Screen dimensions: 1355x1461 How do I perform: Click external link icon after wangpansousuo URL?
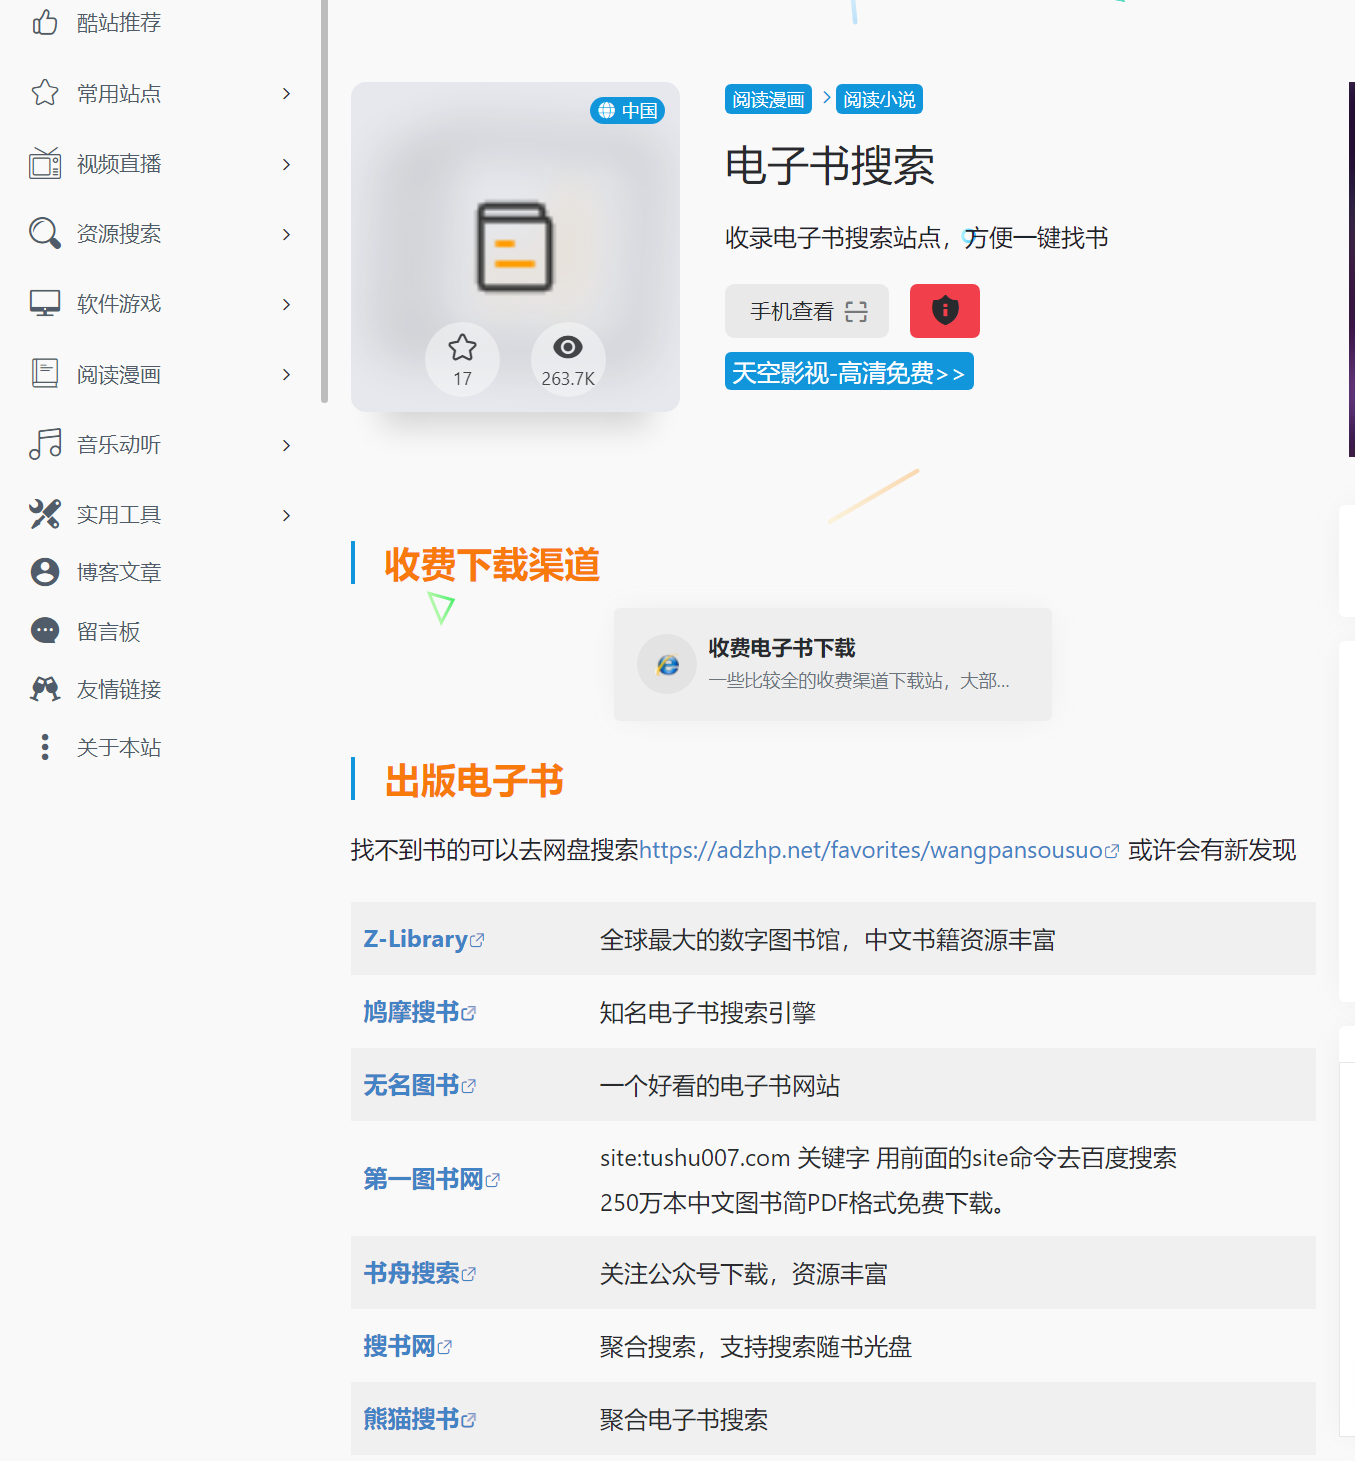point(1111,851)
